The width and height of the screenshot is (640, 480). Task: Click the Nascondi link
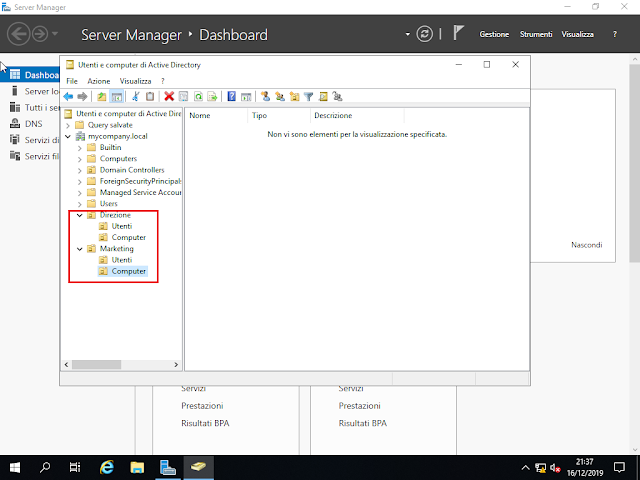[x=587, y=245]
